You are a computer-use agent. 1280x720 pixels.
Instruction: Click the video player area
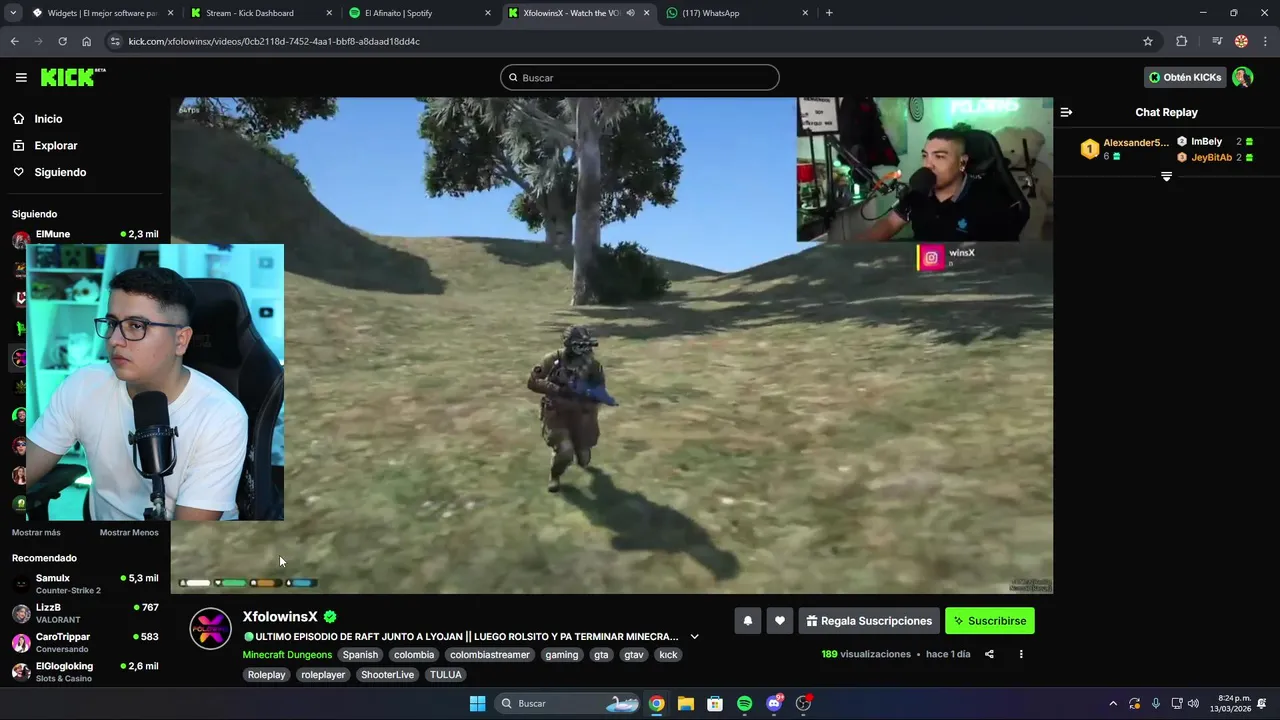click(x=611, y=345)
